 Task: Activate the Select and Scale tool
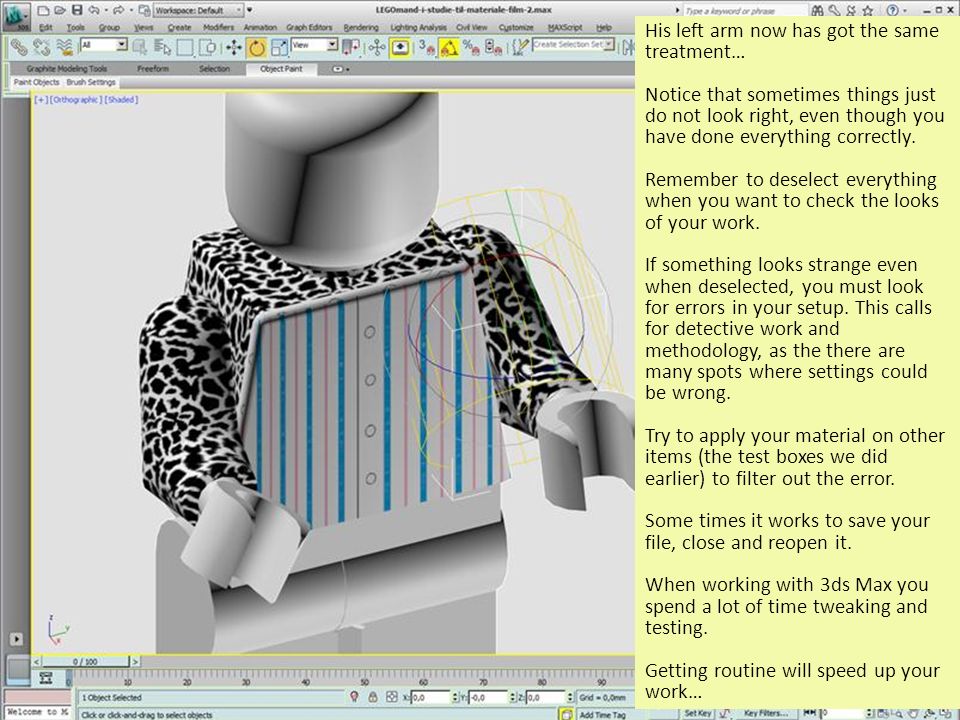(279, 47)
